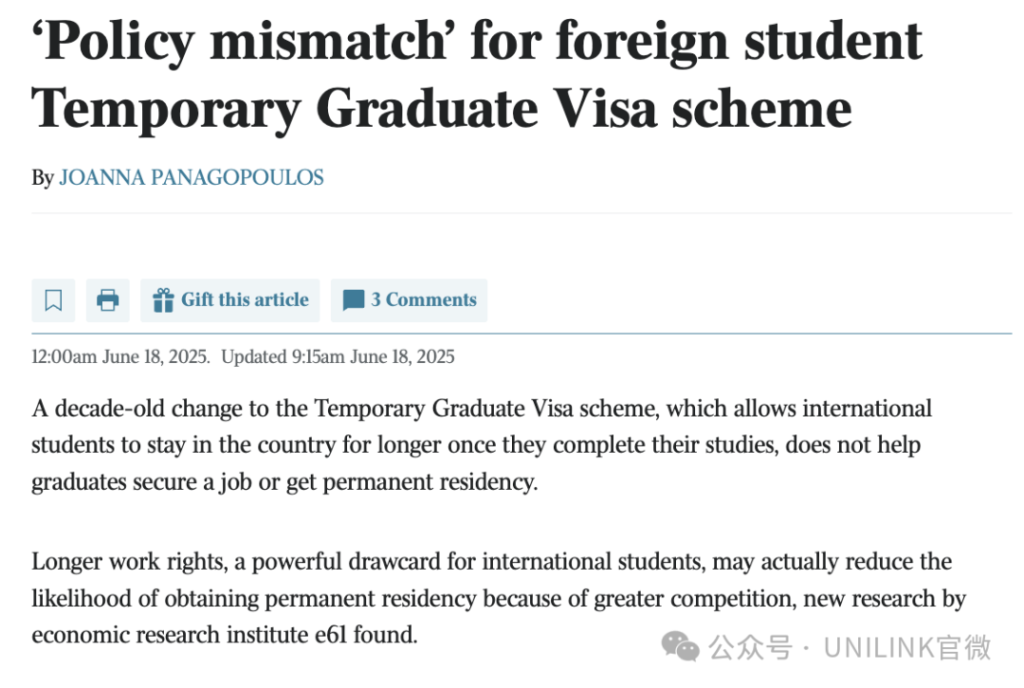The height and width of the screenshot is (688, 1024).
Task: Click paragraph starting 'A decade-old change'
Action: pyautogui.click(x=482, y=445)
